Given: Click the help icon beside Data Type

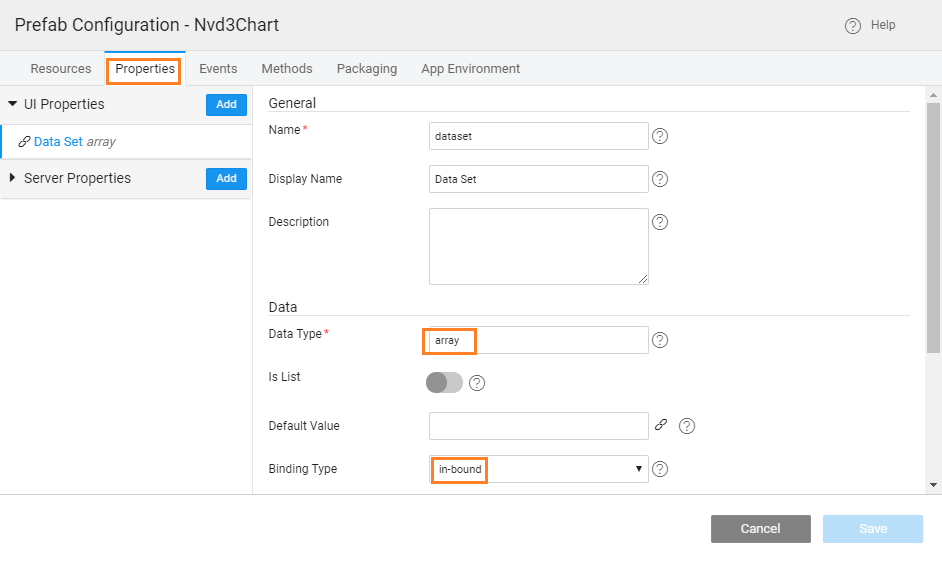Looking at the screenshot, I should (x=659, y=340).
